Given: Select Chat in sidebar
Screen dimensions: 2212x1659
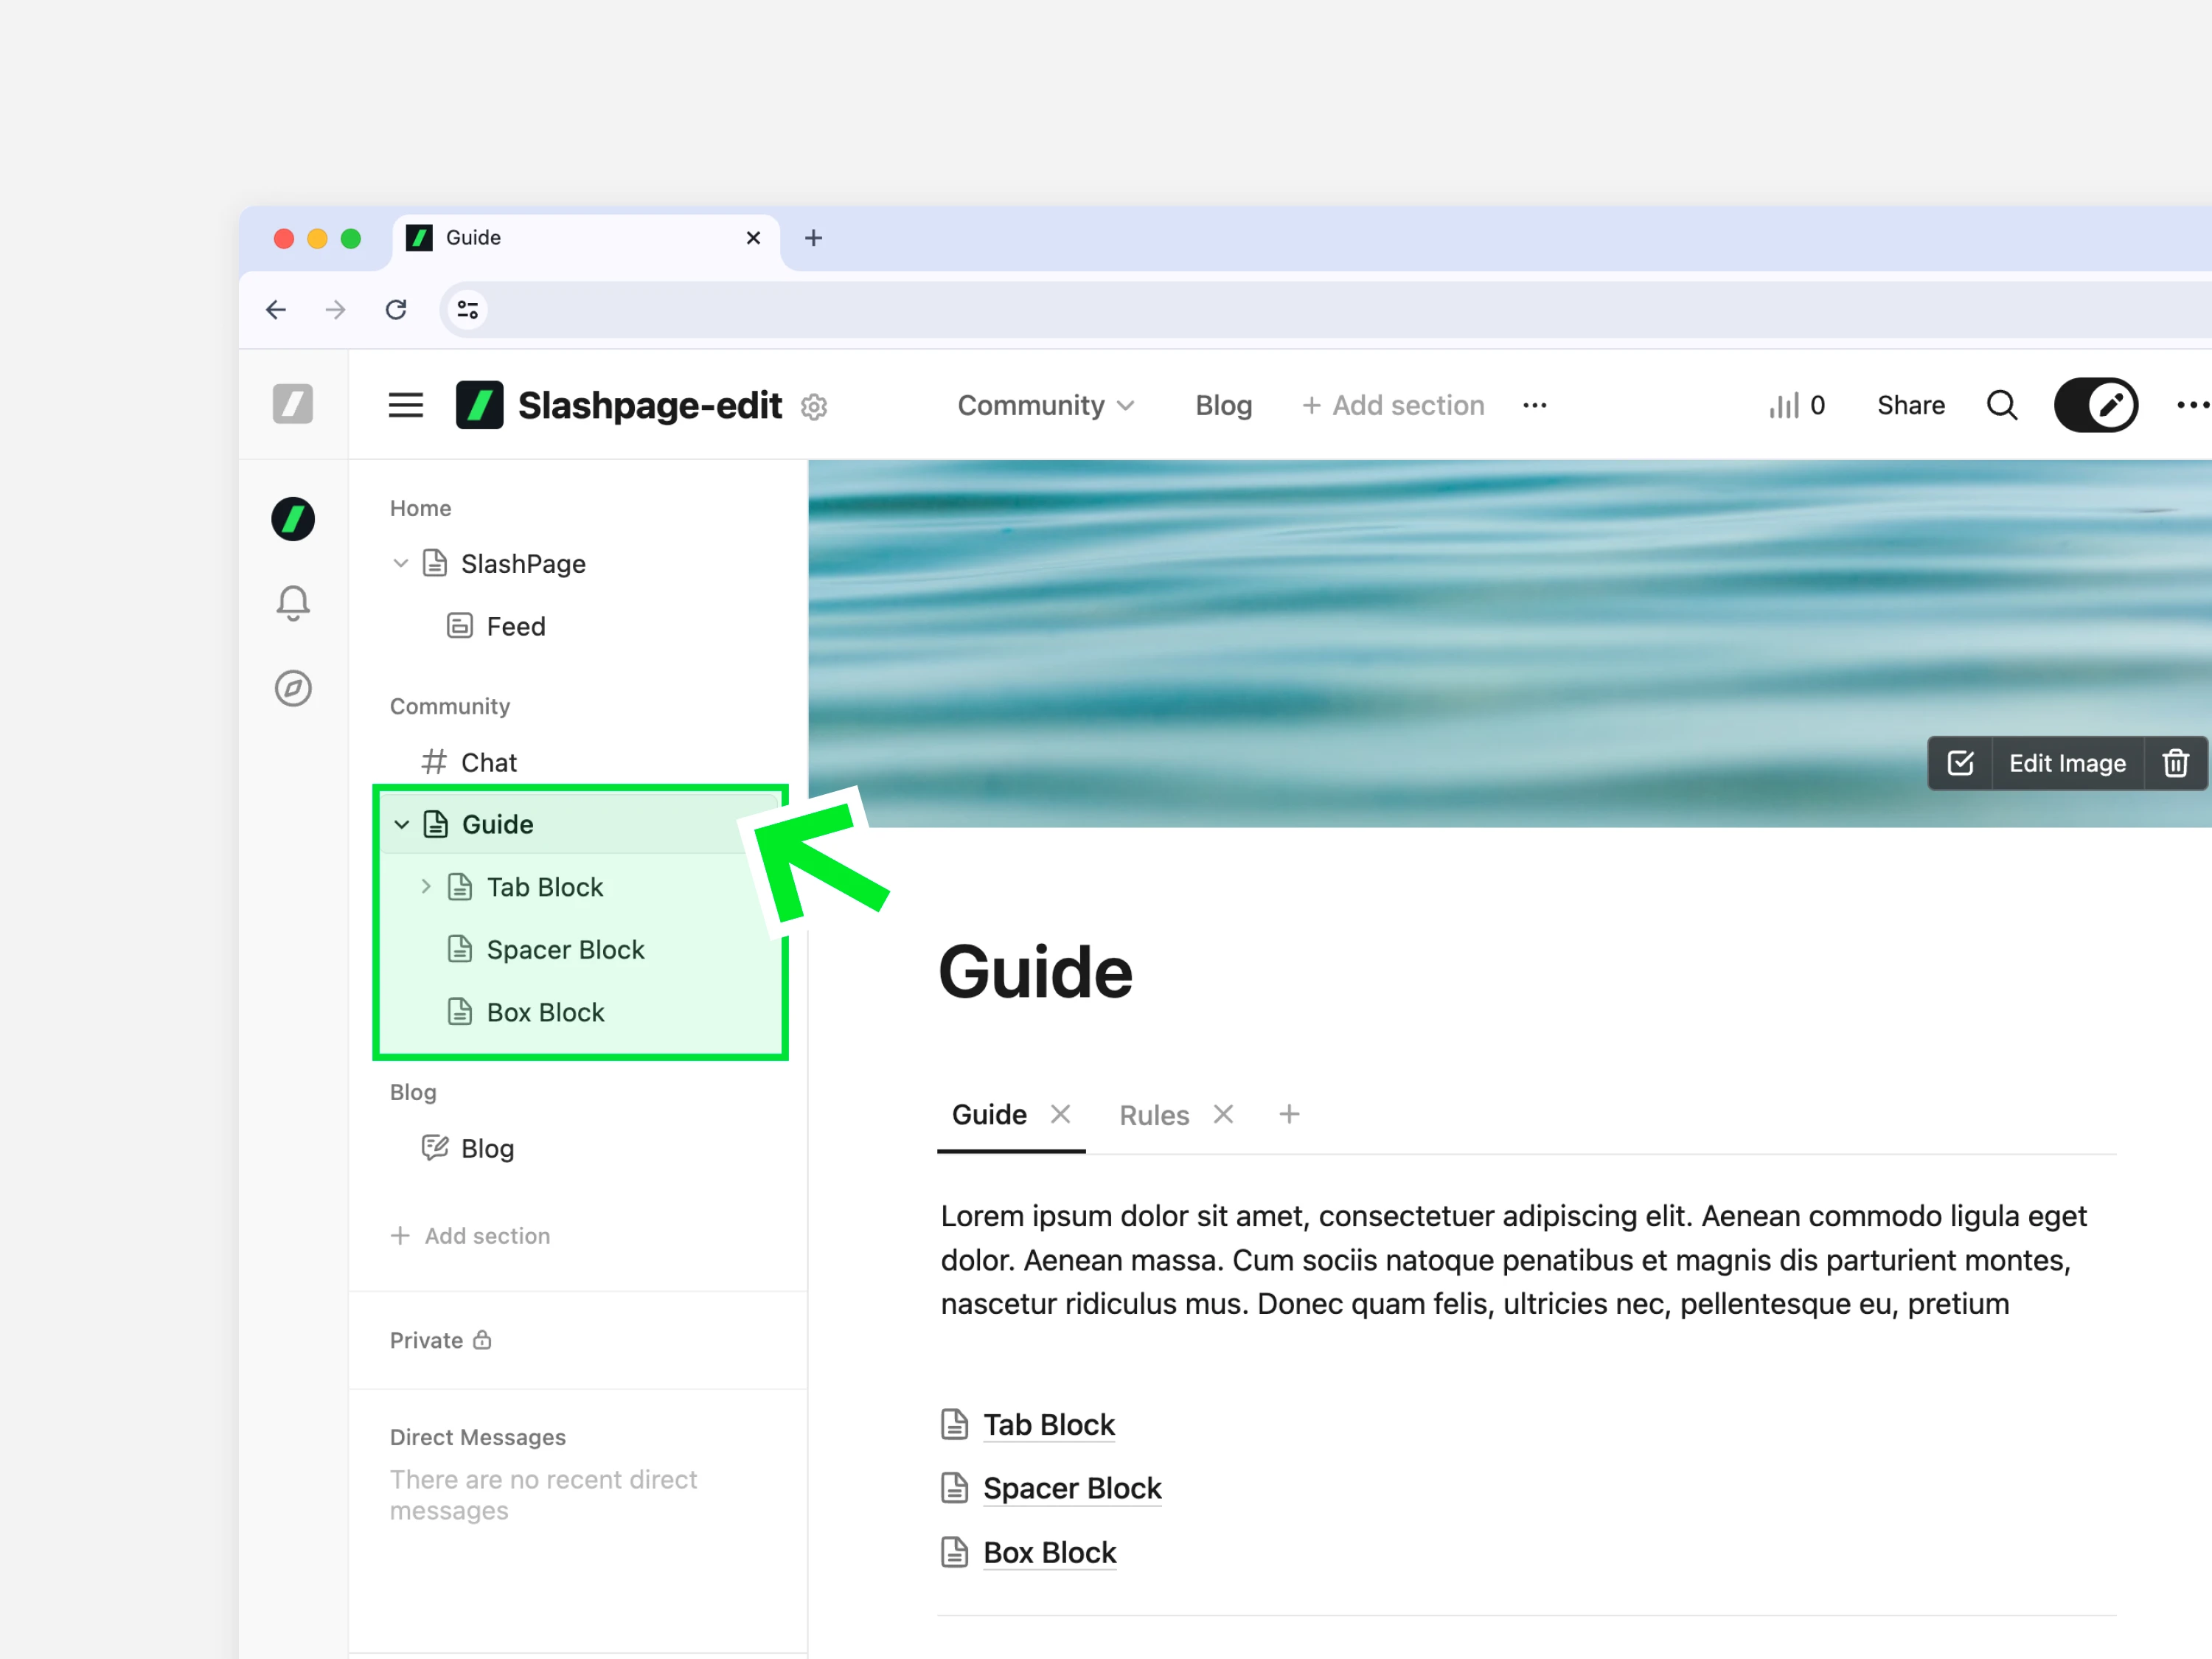Looking at the screenshot, I should 489,763.
